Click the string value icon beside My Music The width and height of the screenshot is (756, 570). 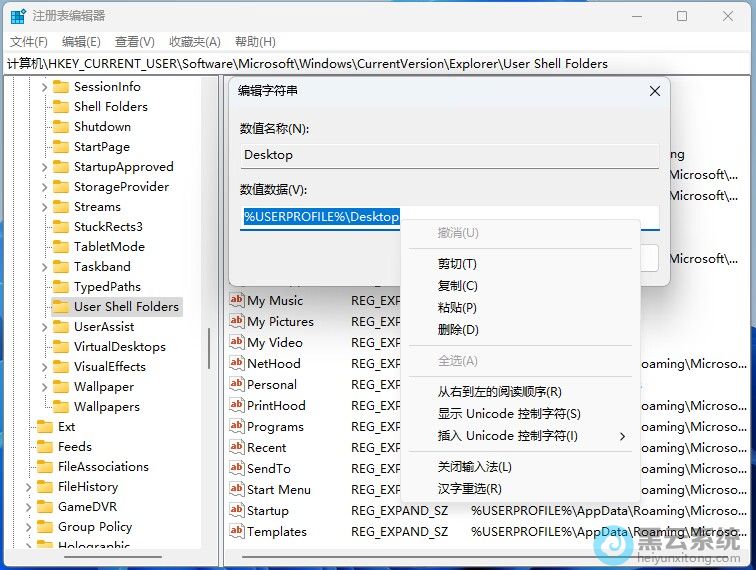click(237, 300)
